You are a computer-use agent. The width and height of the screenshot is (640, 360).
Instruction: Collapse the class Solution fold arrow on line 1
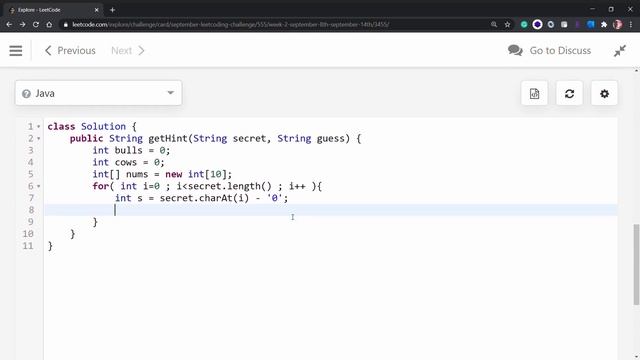[x=39, y=127]
